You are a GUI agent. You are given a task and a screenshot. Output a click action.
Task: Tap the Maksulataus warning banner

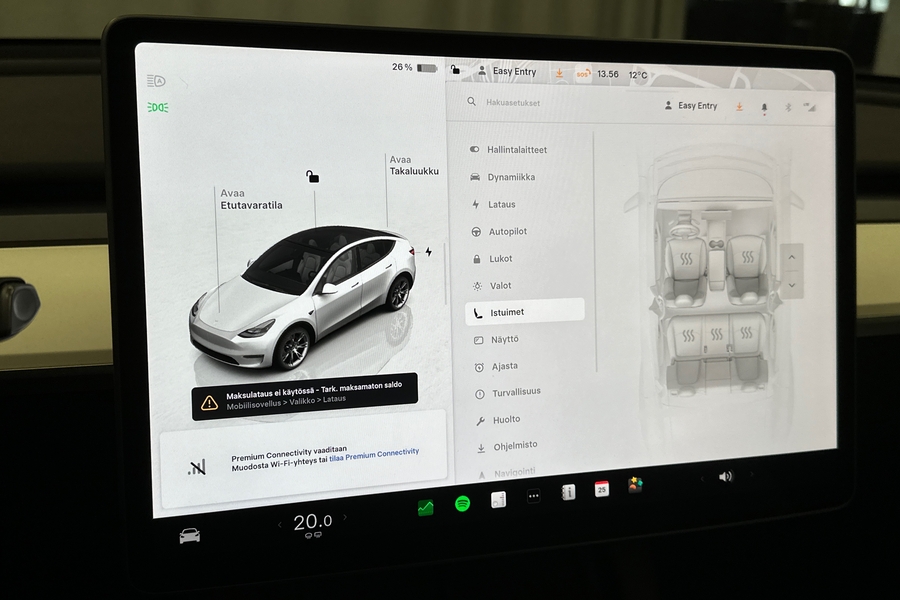pos(307,398)
